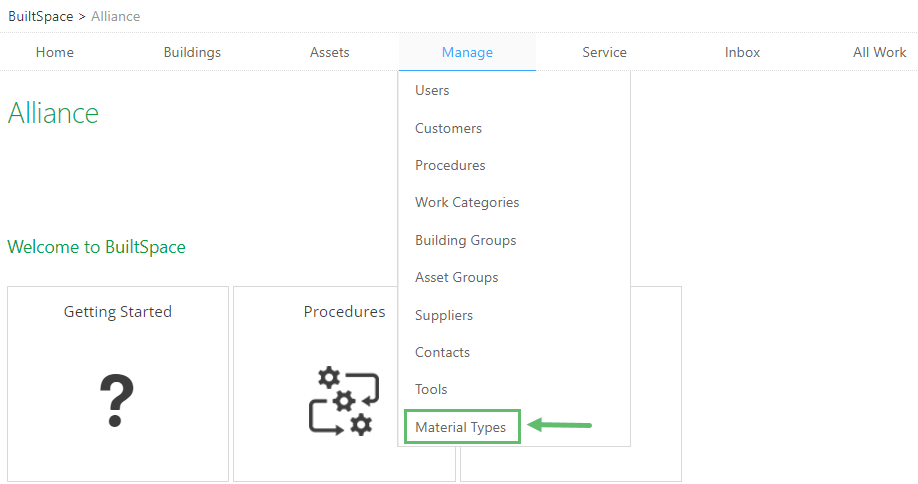The width and height of the screenshot is (918, 484).
Task: Select Suppliers in the Manage menu
Action: coord(444,315)
